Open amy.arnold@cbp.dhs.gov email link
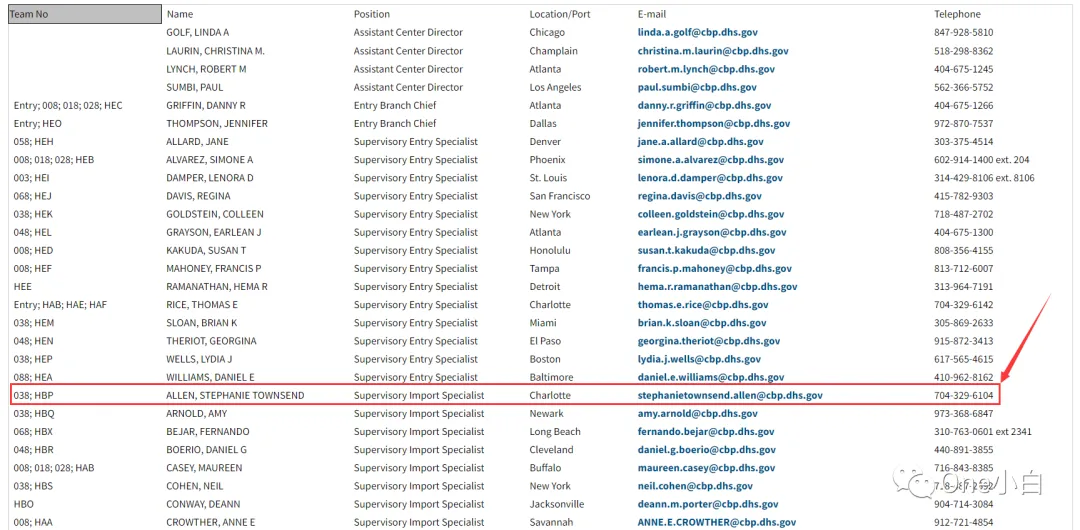Screen dimensions: 1080x530 pyautogui.click(x=698, y=414)
